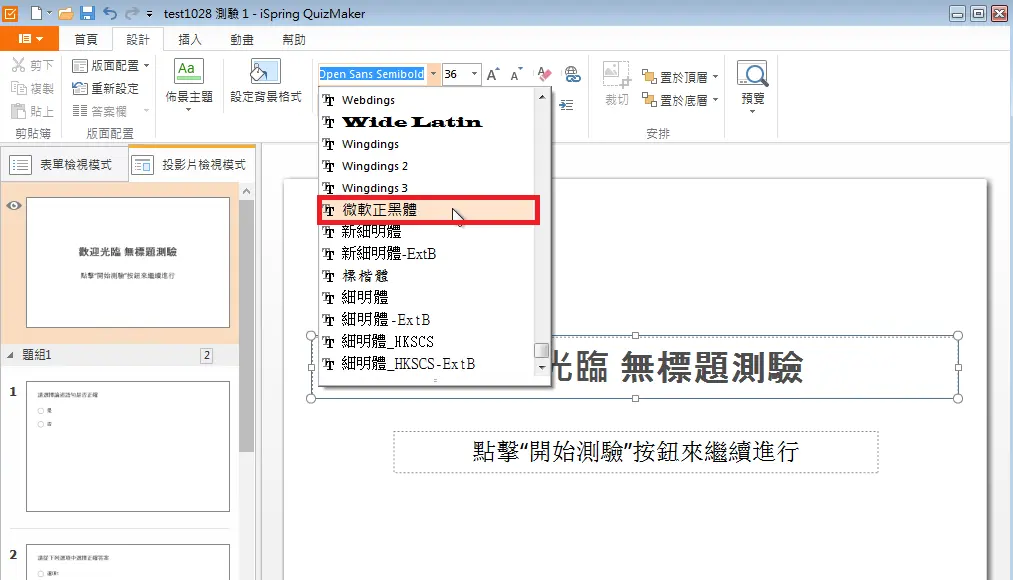Click the font list scrollbar thumb
The width and height of the screenshot is (1013, 580).
pos(541,350)
